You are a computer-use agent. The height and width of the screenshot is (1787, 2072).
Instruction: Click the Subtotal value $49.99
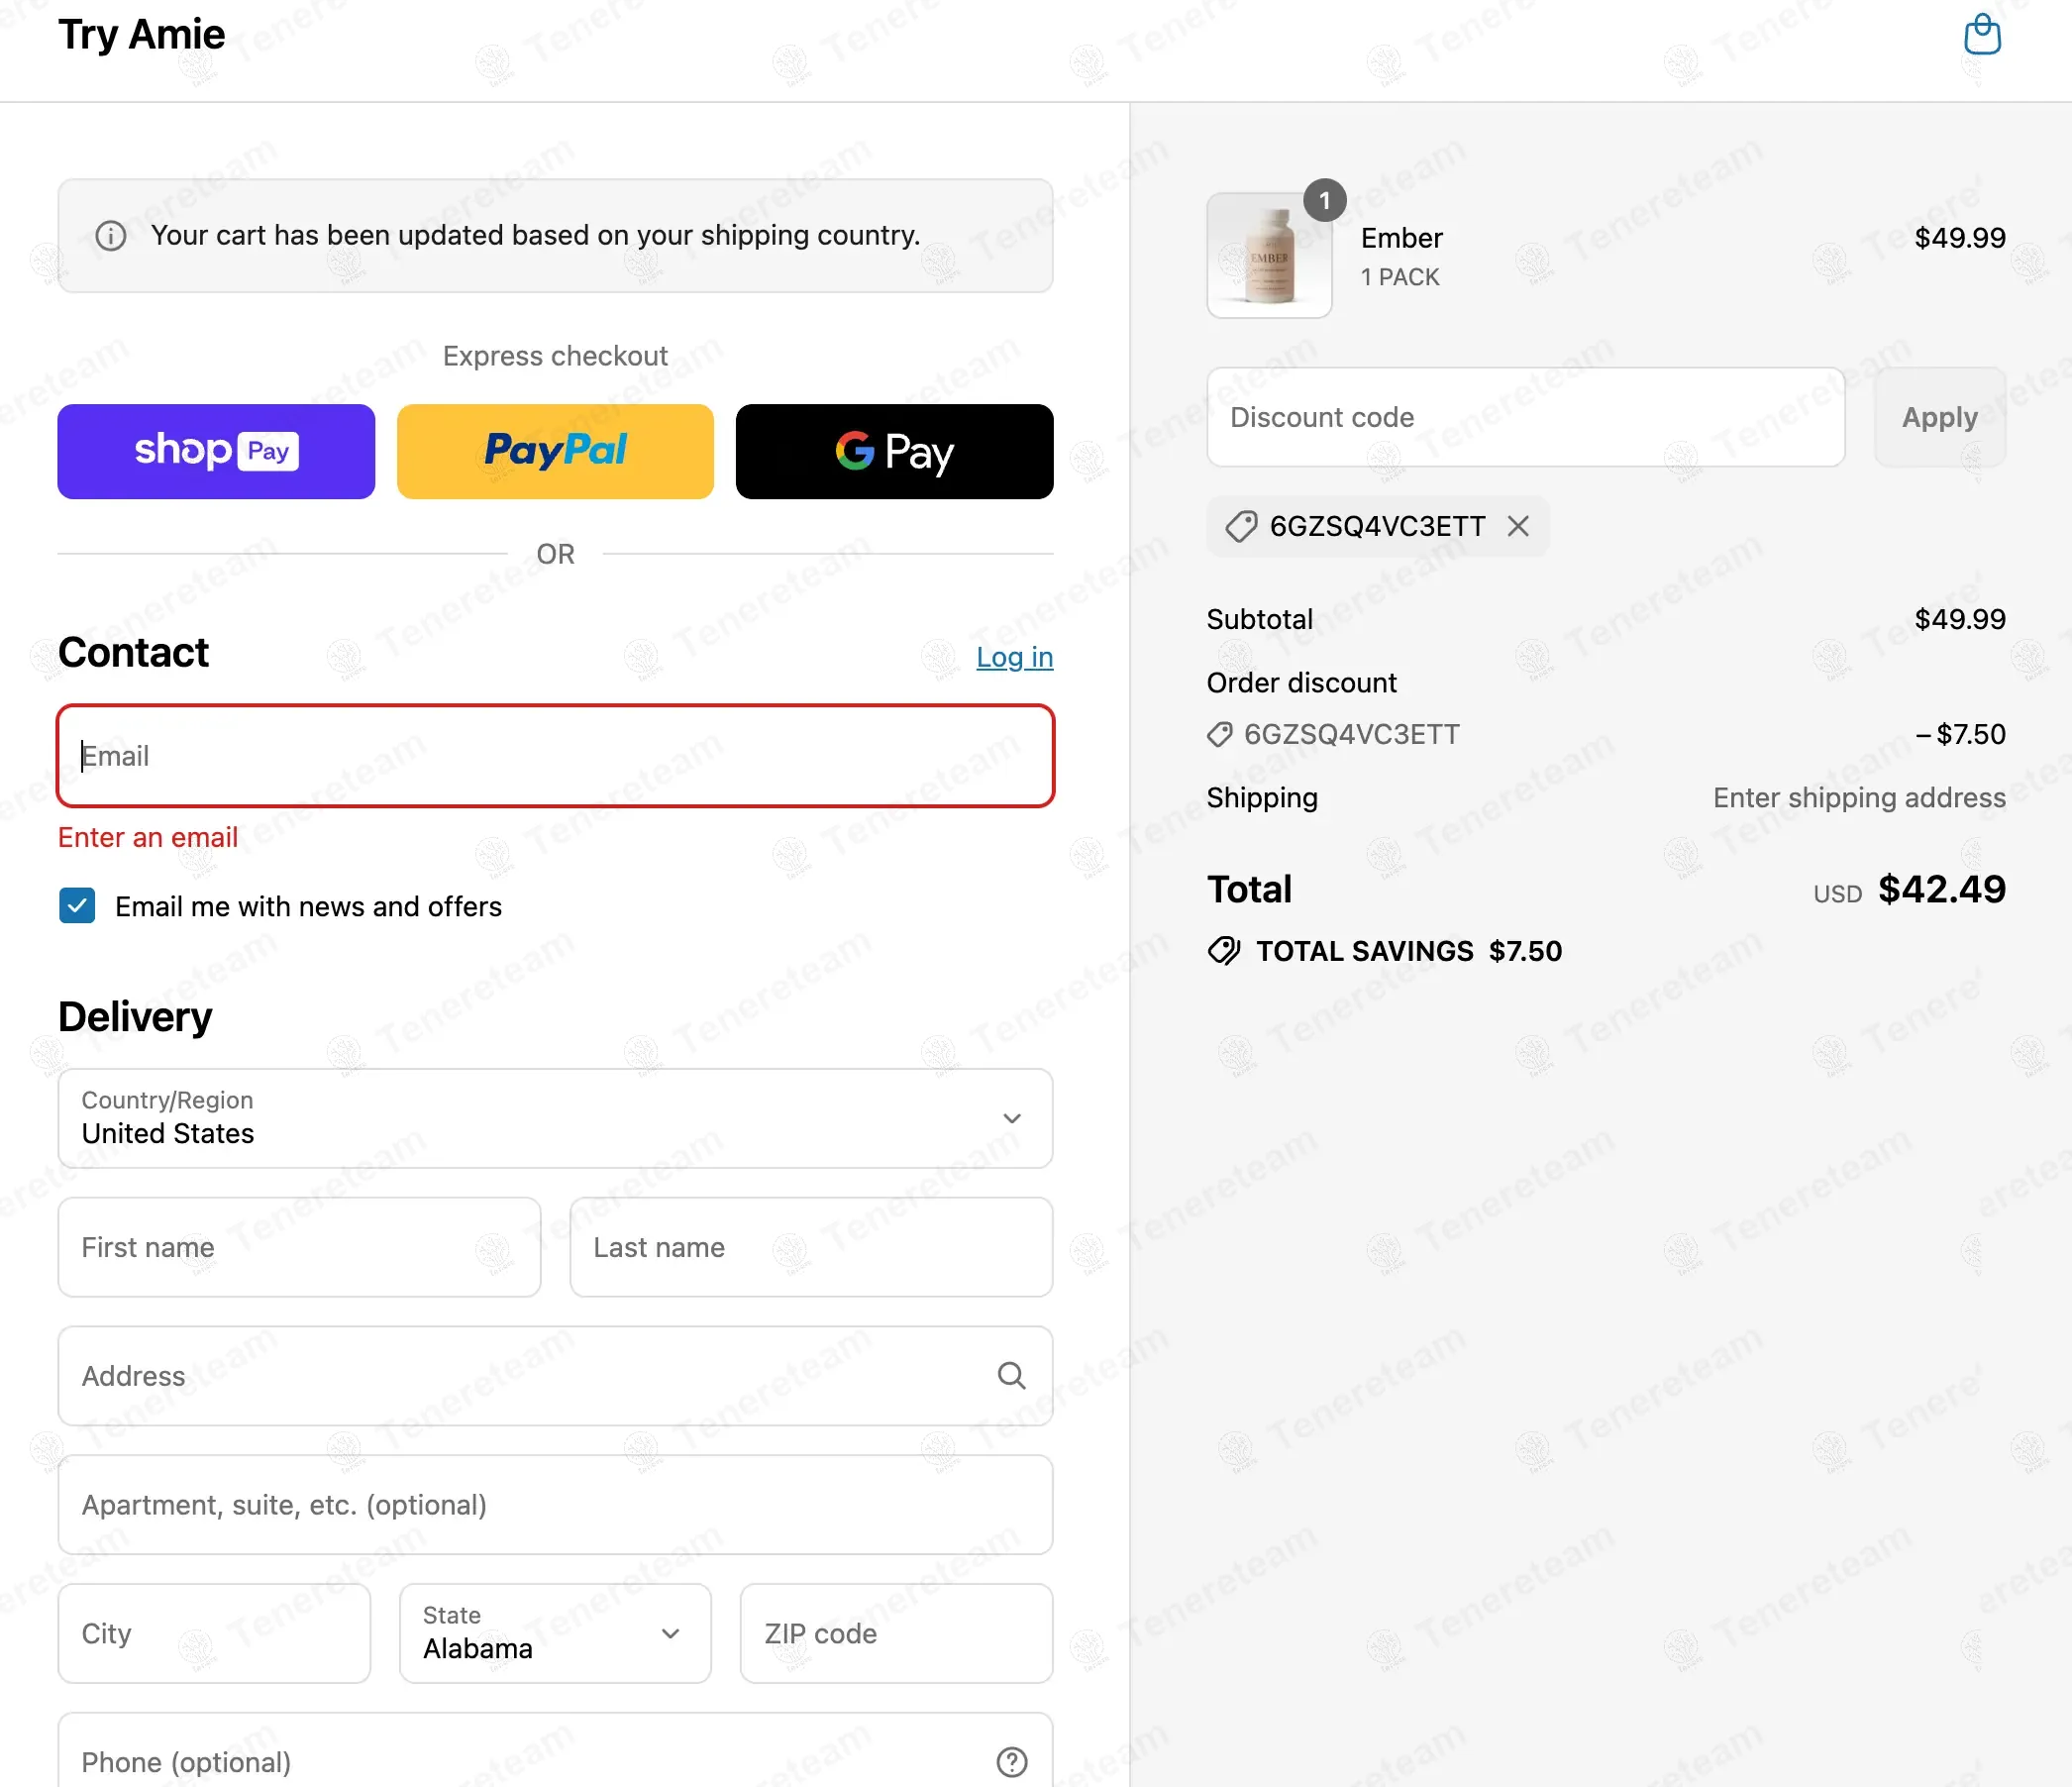click(1960, 619)
